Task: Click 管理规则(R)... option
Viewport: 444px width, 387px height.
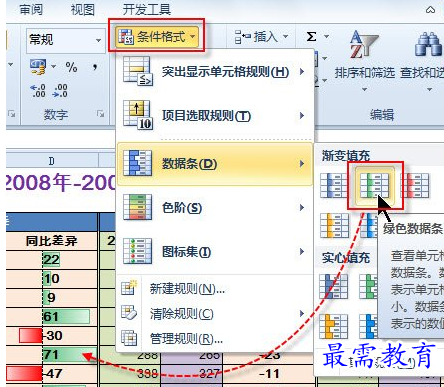Action: click(214, 339)
